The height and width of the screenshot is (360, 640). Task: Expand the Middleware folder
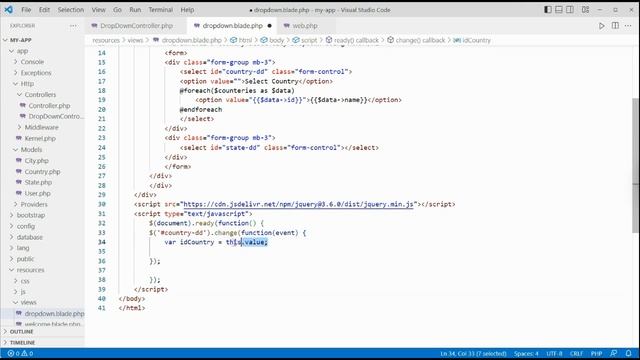pyautogui.click(x=42, y=127)
